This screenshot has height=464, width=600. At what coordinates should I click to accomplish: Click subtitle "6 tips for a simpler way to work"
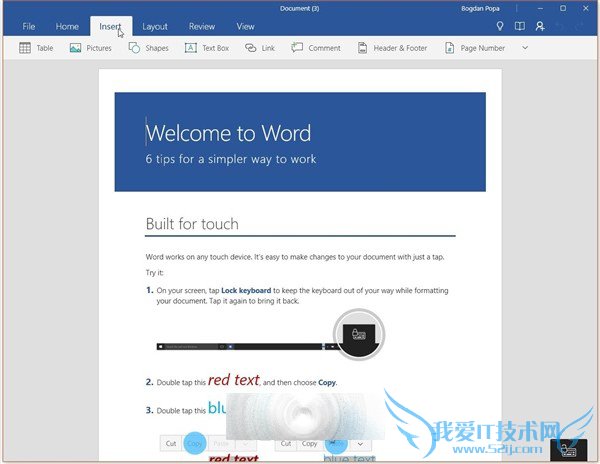(x=231, y=159)
